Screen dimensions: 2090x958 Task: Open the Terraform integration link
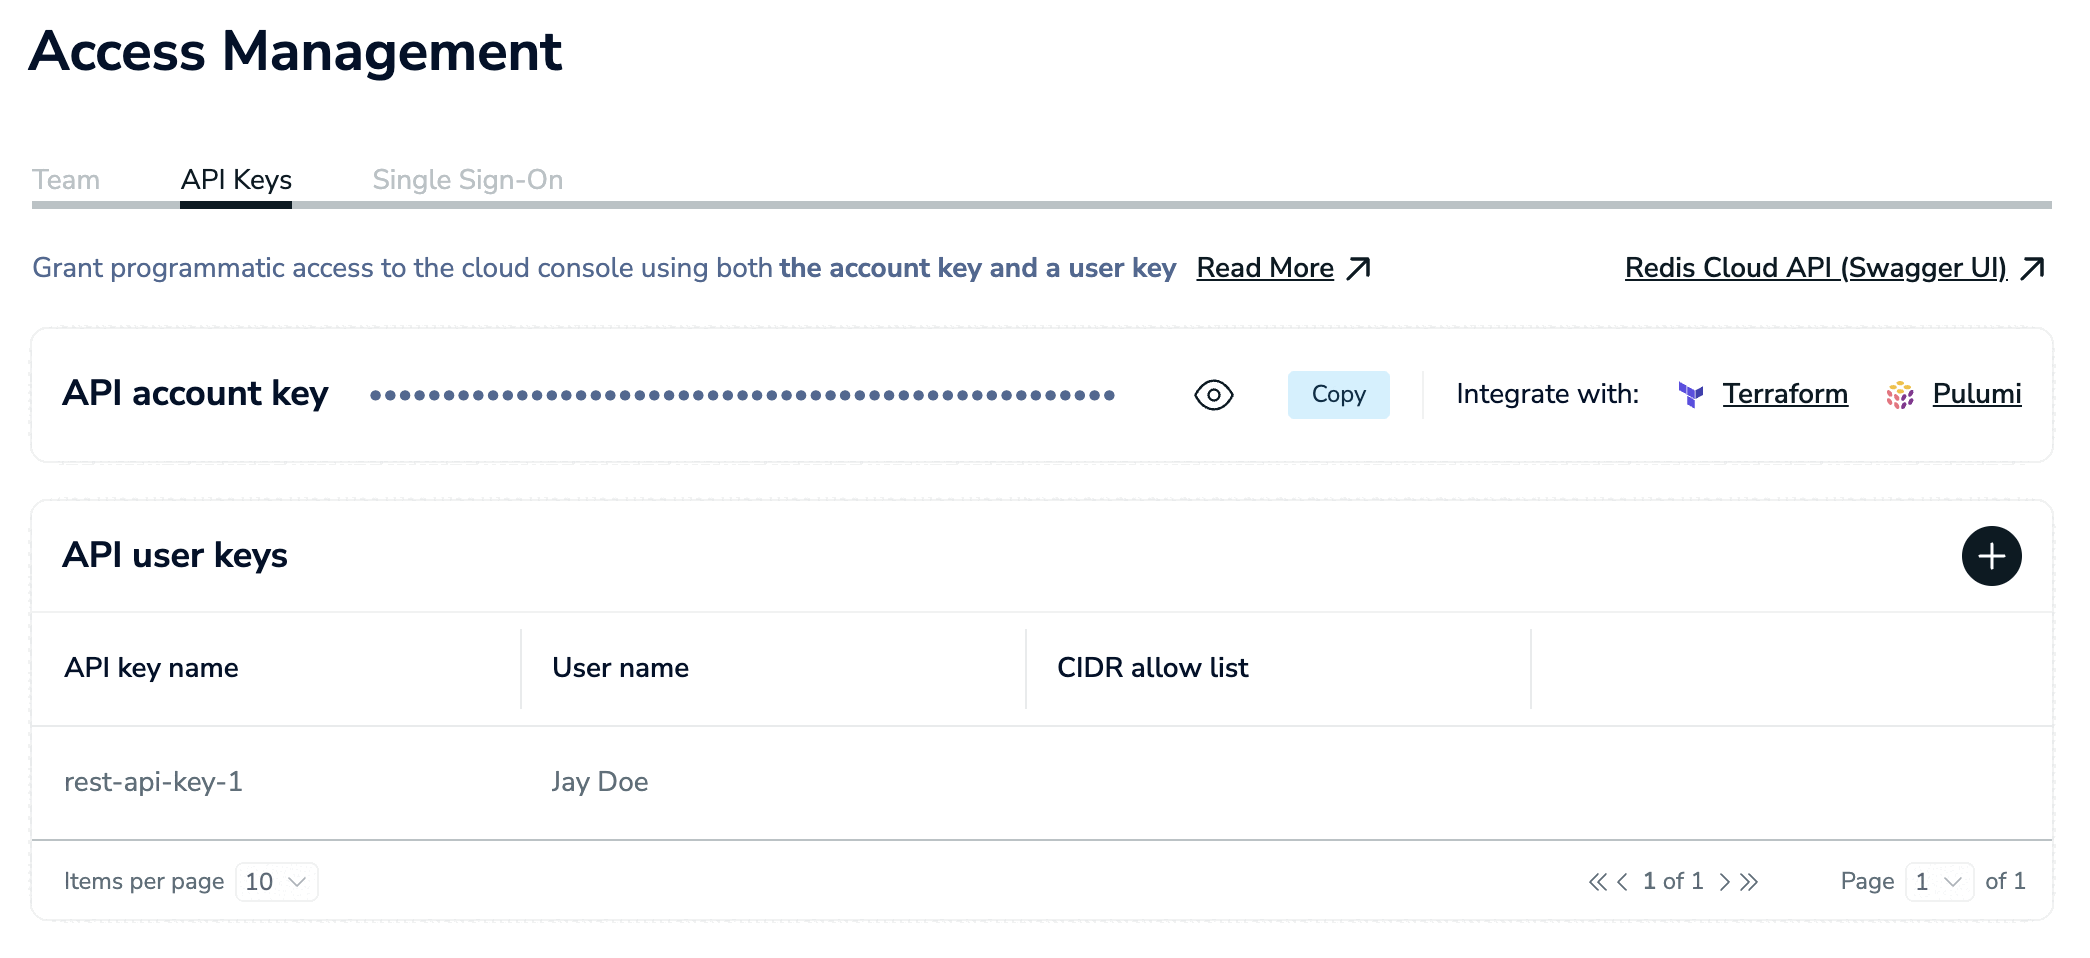coord(1784,395)
